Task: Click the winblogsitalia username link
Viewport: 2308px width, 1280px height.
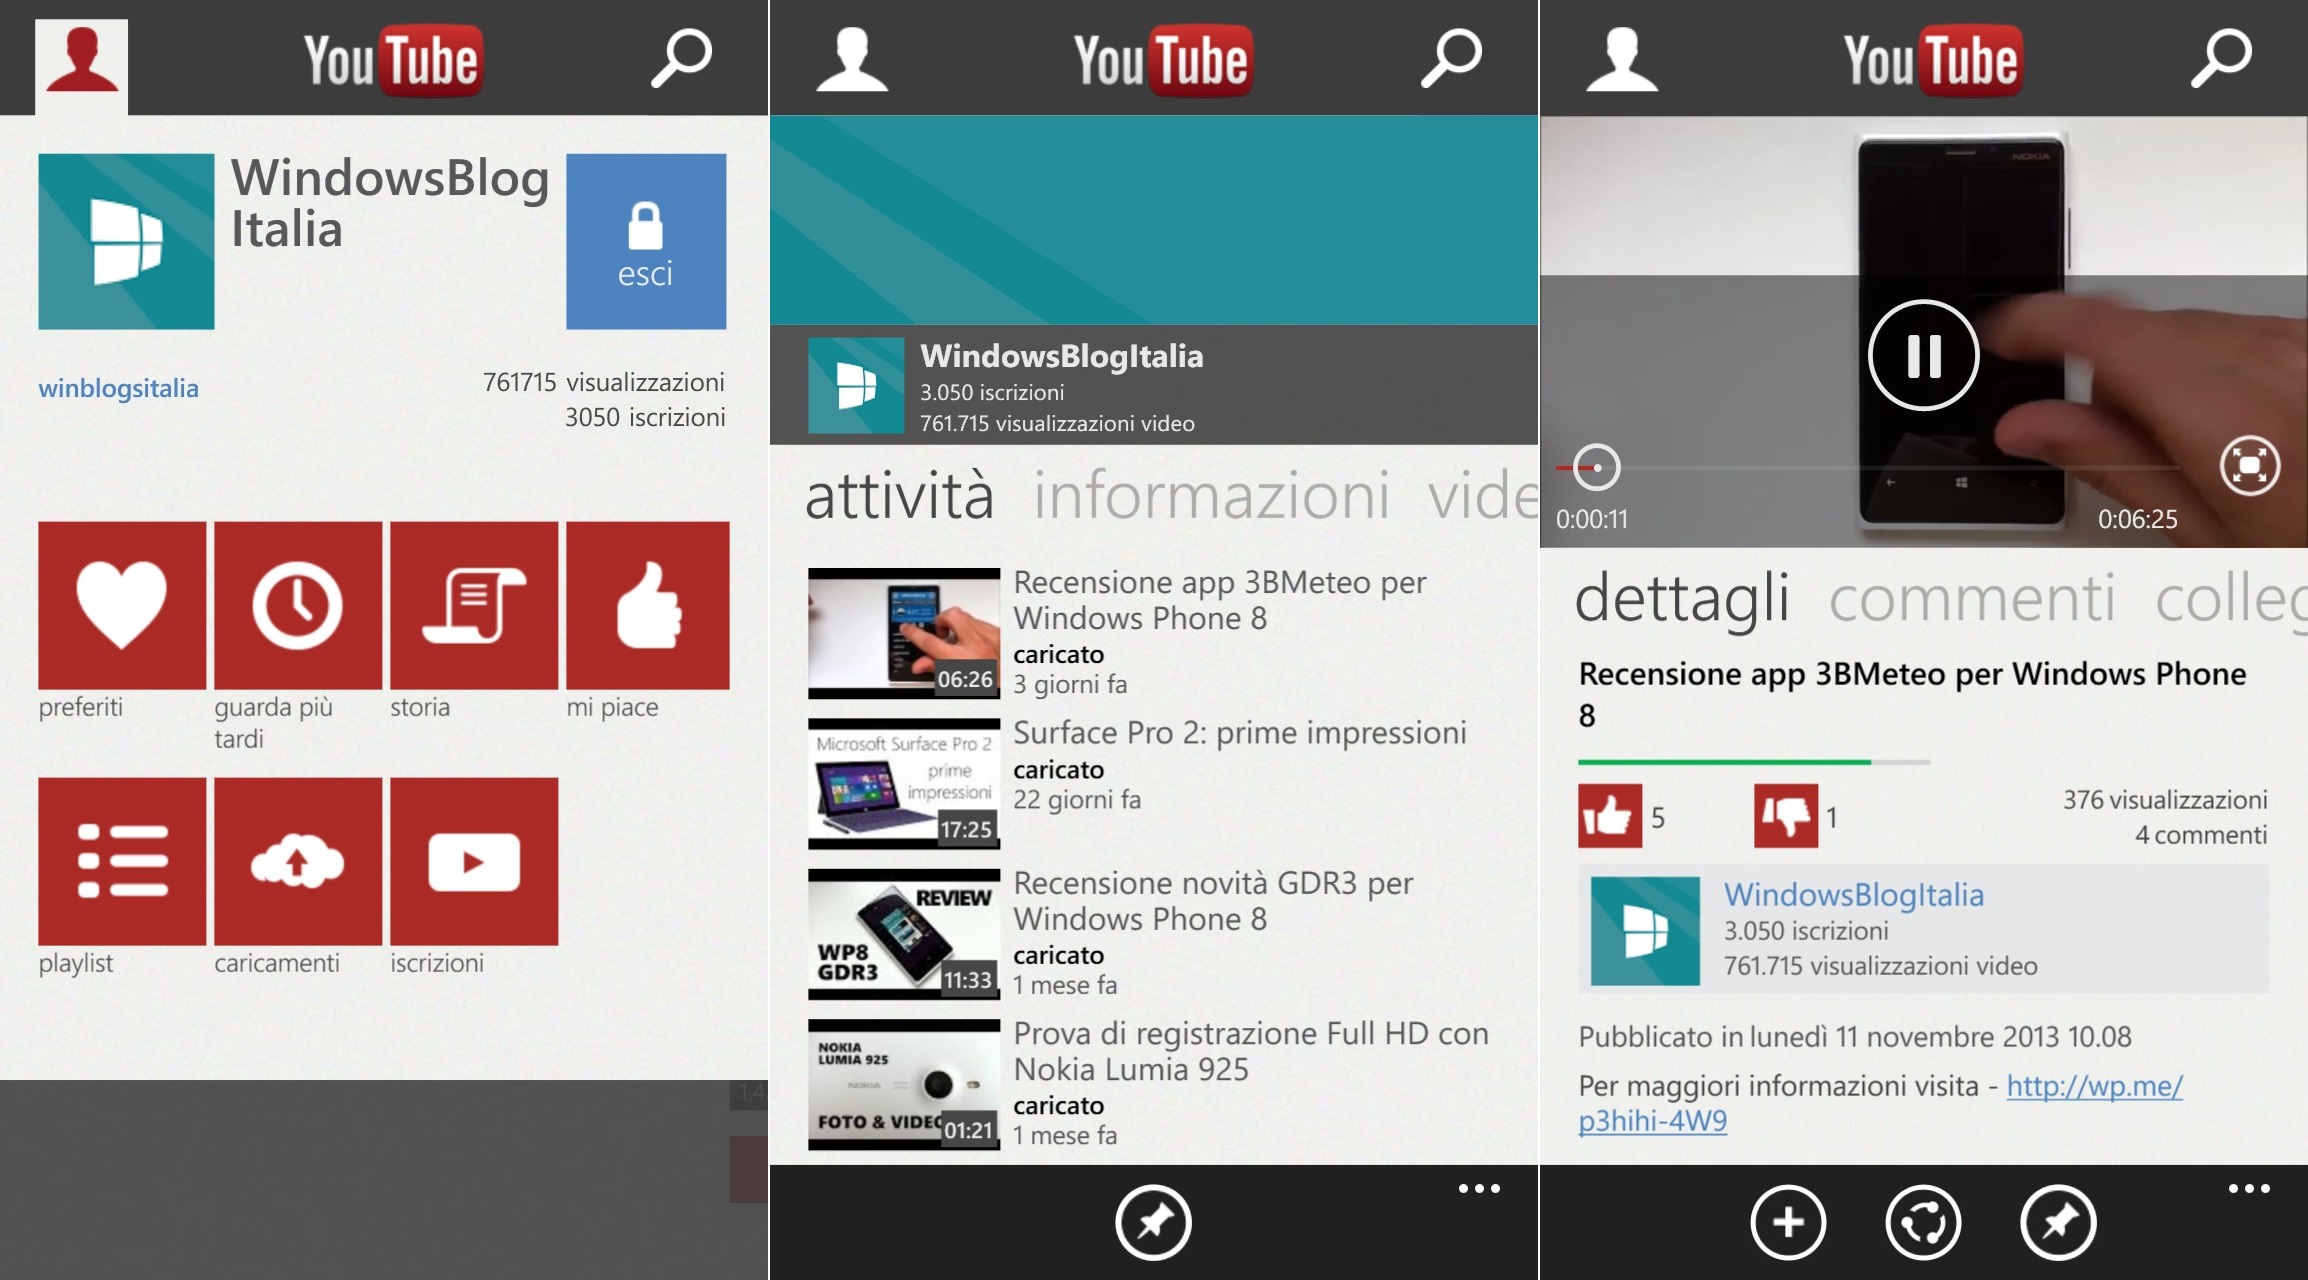Action: [118, 388]
